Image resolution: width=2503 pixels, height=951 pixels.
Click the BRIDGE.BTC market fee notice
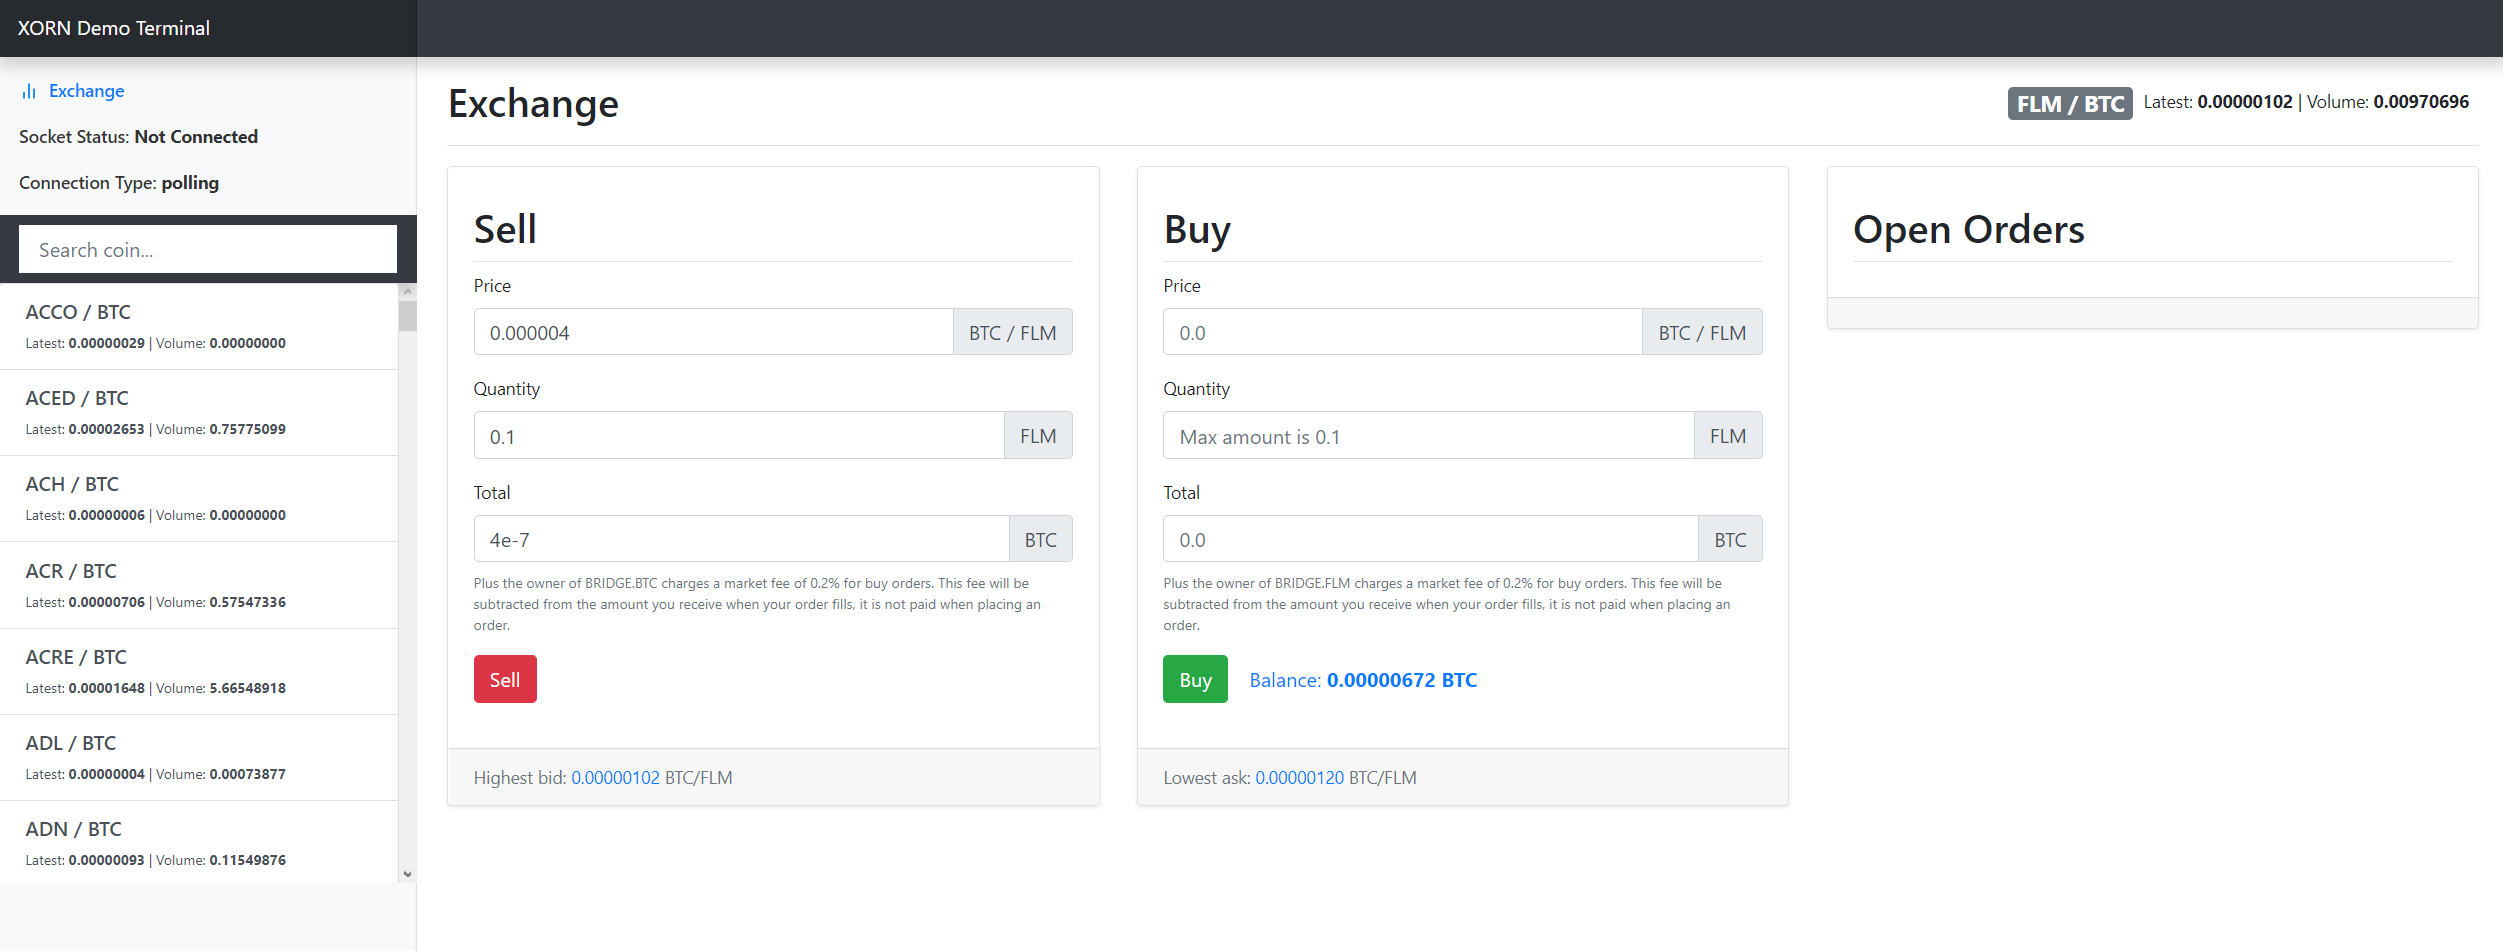(x=757, y=604)
